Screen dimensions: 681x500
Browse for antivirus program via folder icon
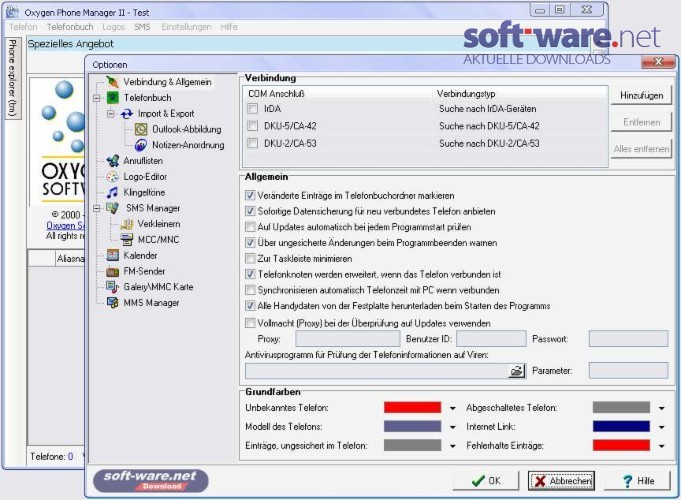pos(516,371)
